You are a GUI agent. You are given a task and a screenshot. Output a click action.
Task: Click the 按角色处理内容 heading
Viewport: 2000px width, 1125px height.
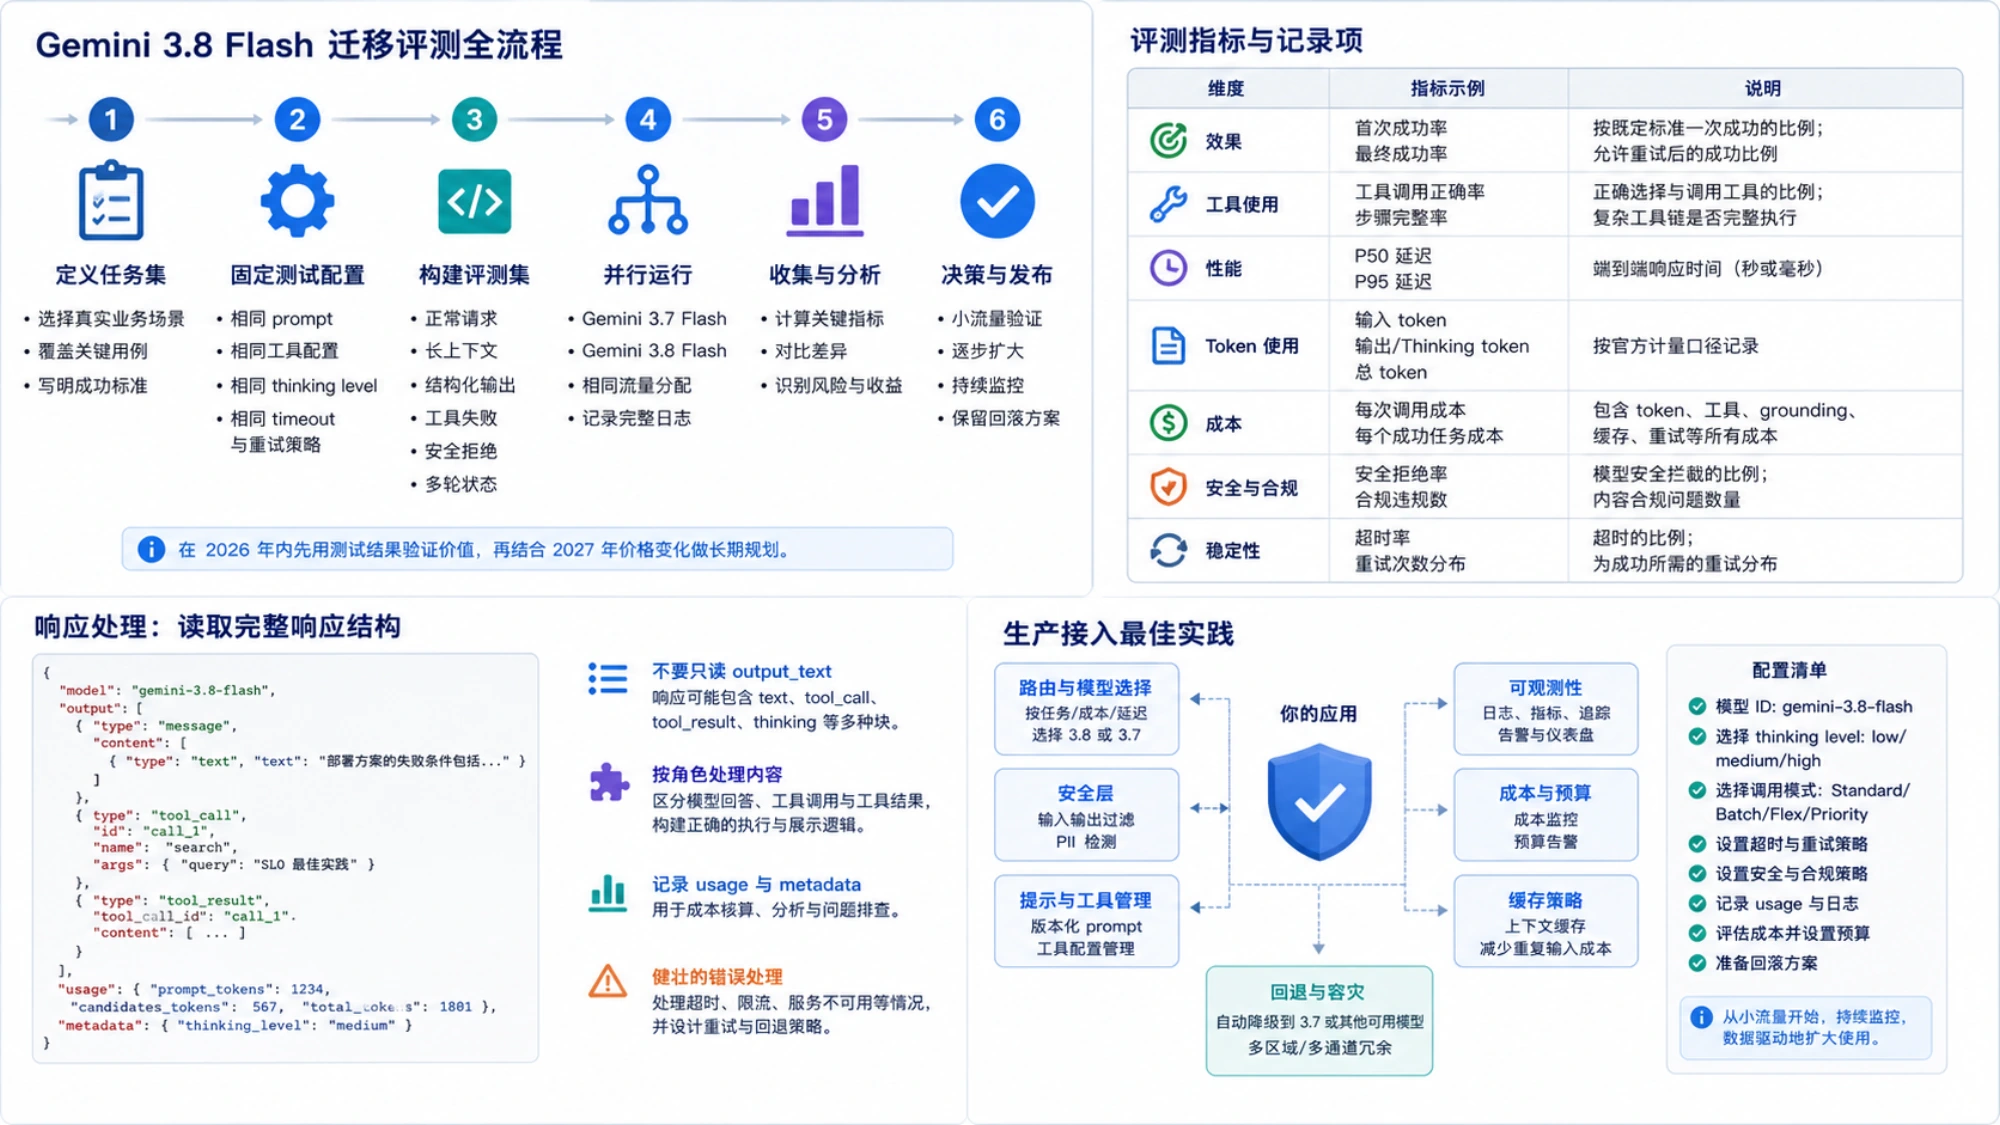click(717, 774)
